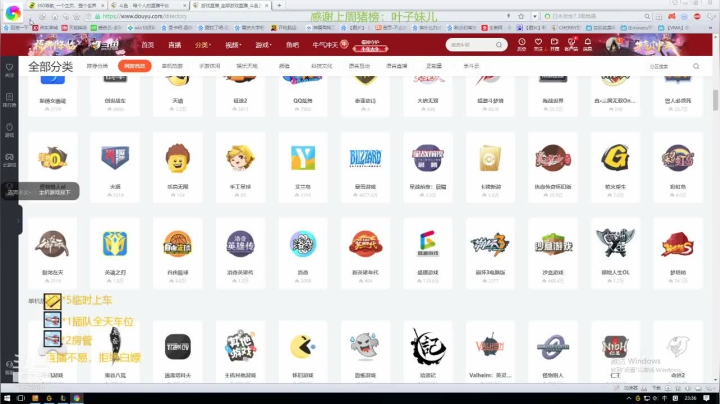Open the 天谕 game category
The width and height of the screenshot is (720, 404).
click(x=178, y=95)
